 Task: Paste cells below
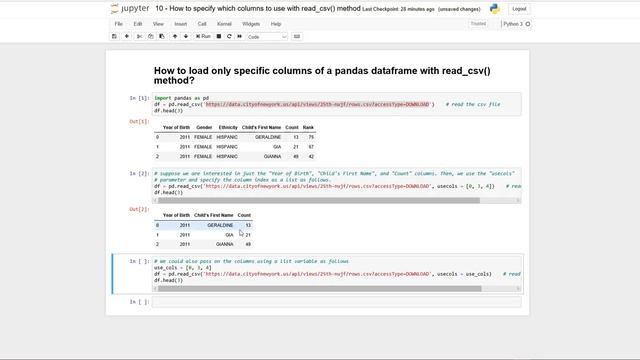[162, 36]
